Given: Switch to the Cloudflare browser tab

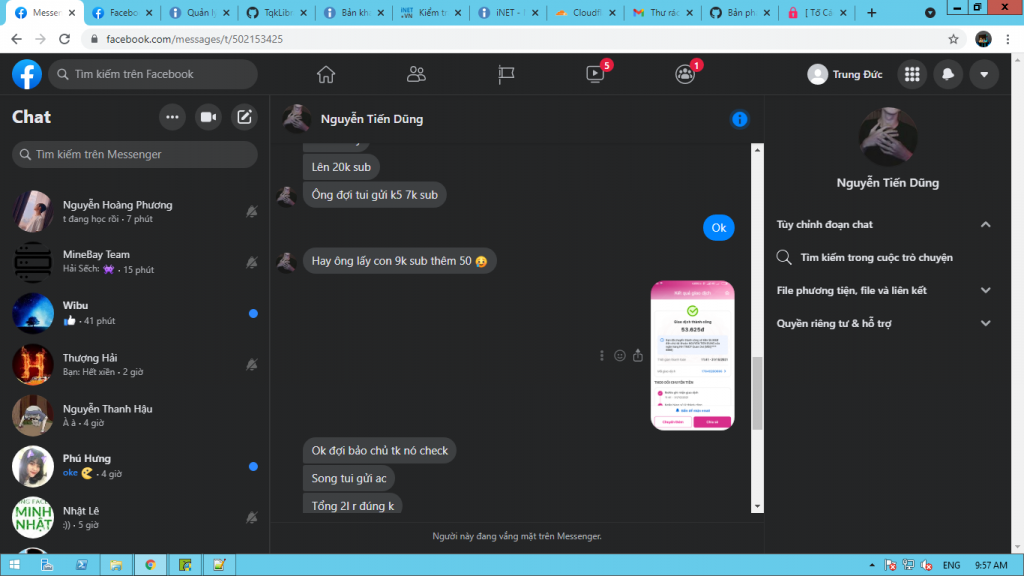Looking at the screenshot, I should pos(582,13).
